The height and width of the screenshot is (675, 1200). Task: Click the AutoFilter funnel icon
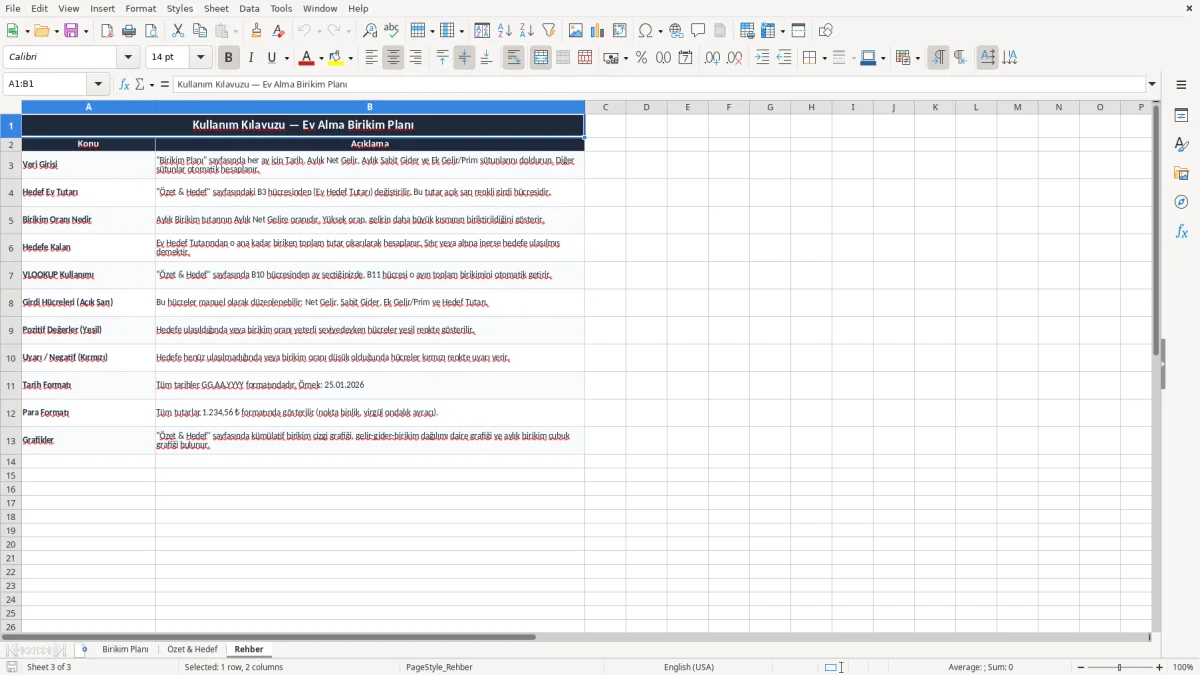coord(548,31)
